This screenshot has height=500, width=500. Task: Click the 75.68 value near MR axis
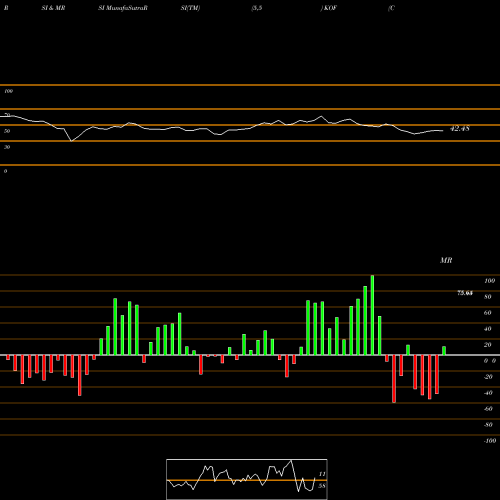point(465,293)
